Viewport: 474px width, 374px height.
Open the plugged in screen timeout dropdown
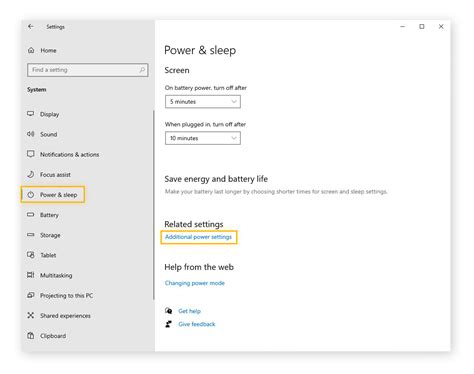(203, 138)
